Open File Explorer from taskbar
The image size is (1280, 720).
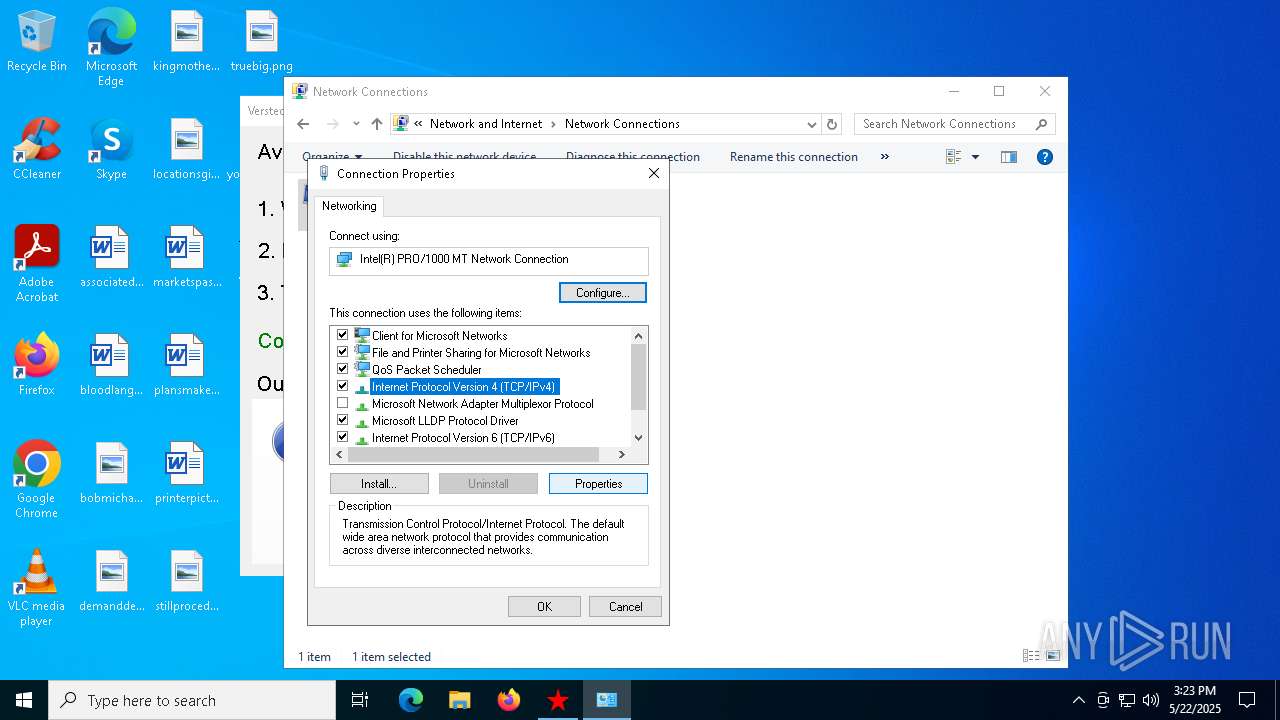coord(459,700)
